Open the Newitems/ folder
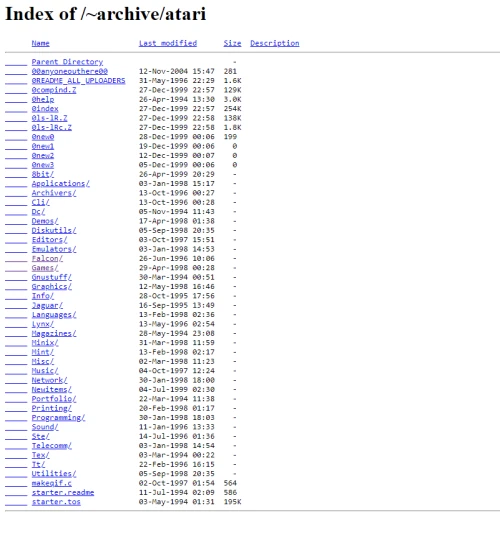Image resolution: width=500 pixels, height=556 pixels. (52, 390)
